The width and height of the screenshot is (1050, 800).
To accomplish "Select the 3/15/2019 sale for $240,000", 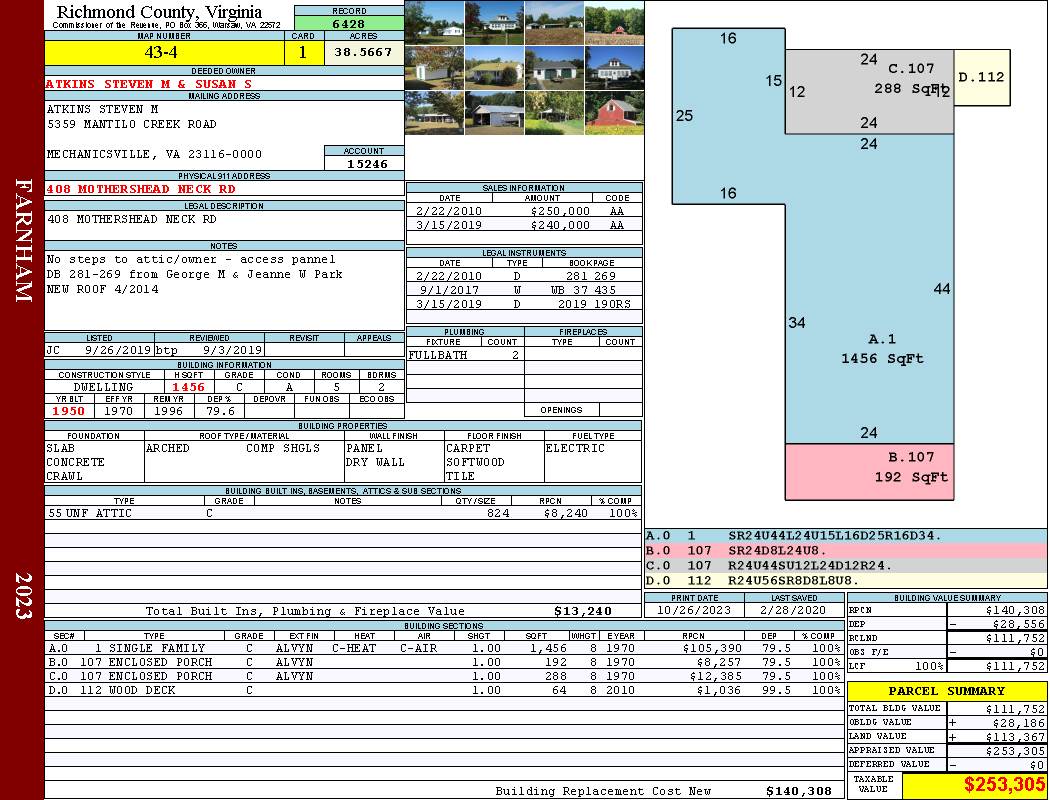I will (x=523, y=226).
